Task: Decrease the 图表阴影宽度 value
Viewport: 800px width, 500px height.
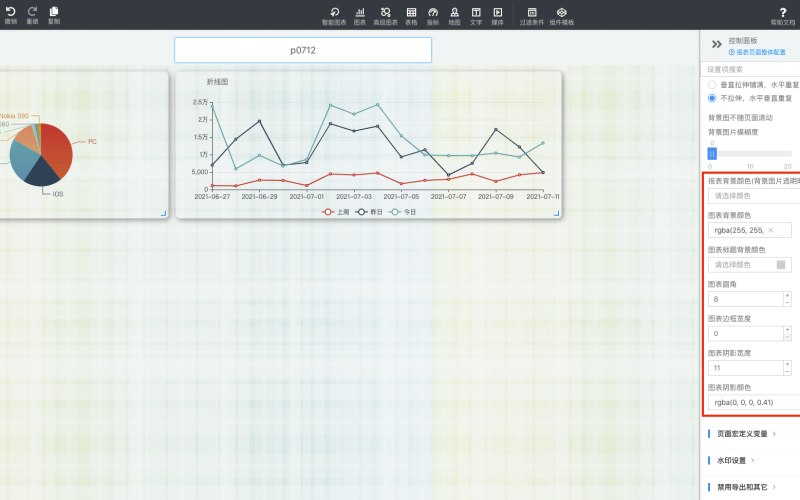Action: point(787,371)
